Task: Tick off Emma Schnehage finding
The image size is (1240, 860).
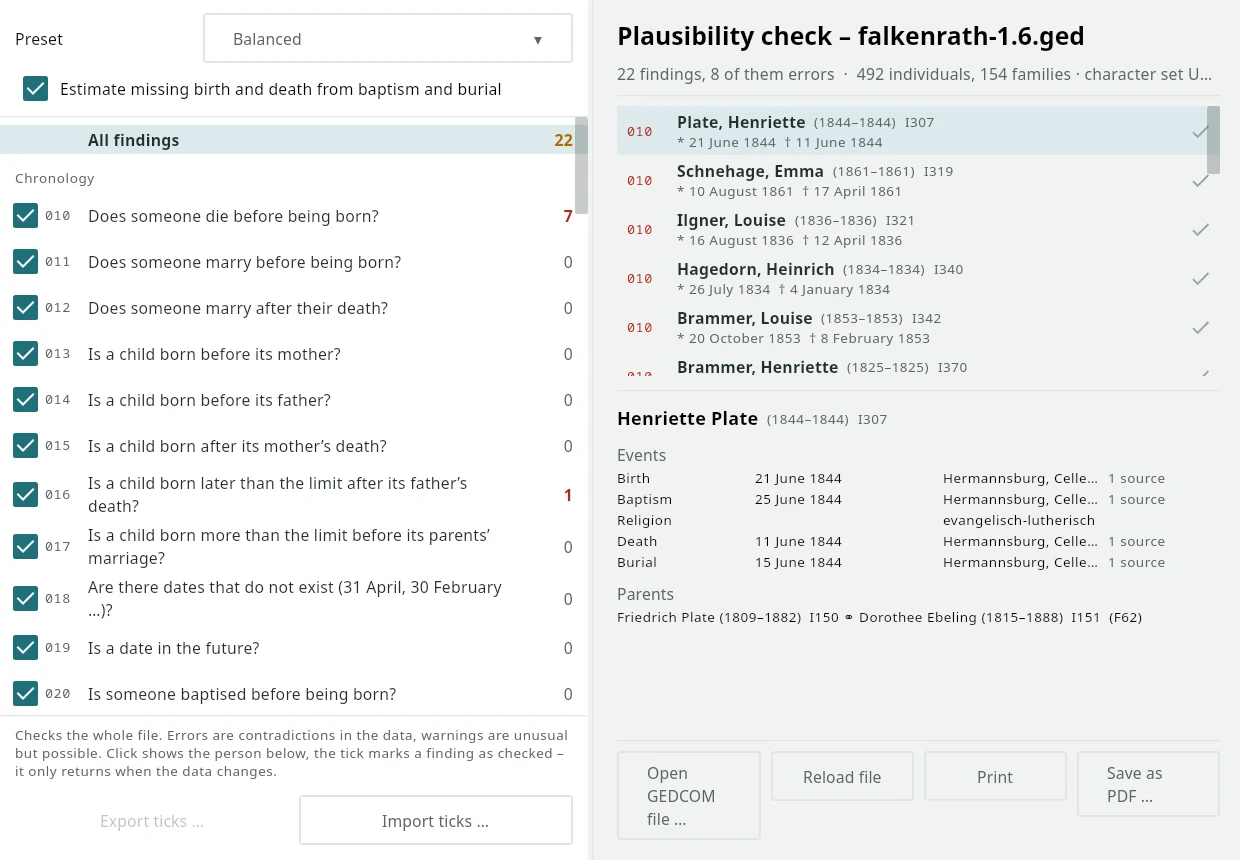Action: click(1200, 180)
